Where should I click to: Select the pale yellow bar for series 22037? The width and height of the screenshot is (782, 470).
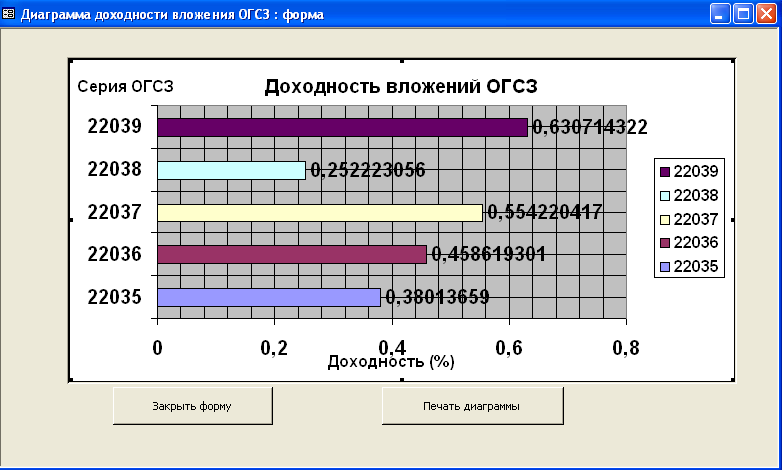tap(320, 212)
